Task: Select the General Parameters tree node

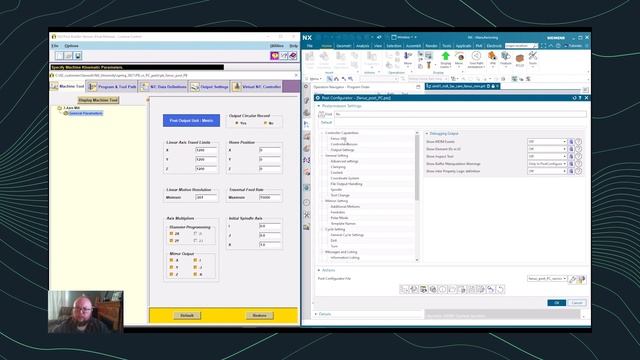Action: coord(85,113)
